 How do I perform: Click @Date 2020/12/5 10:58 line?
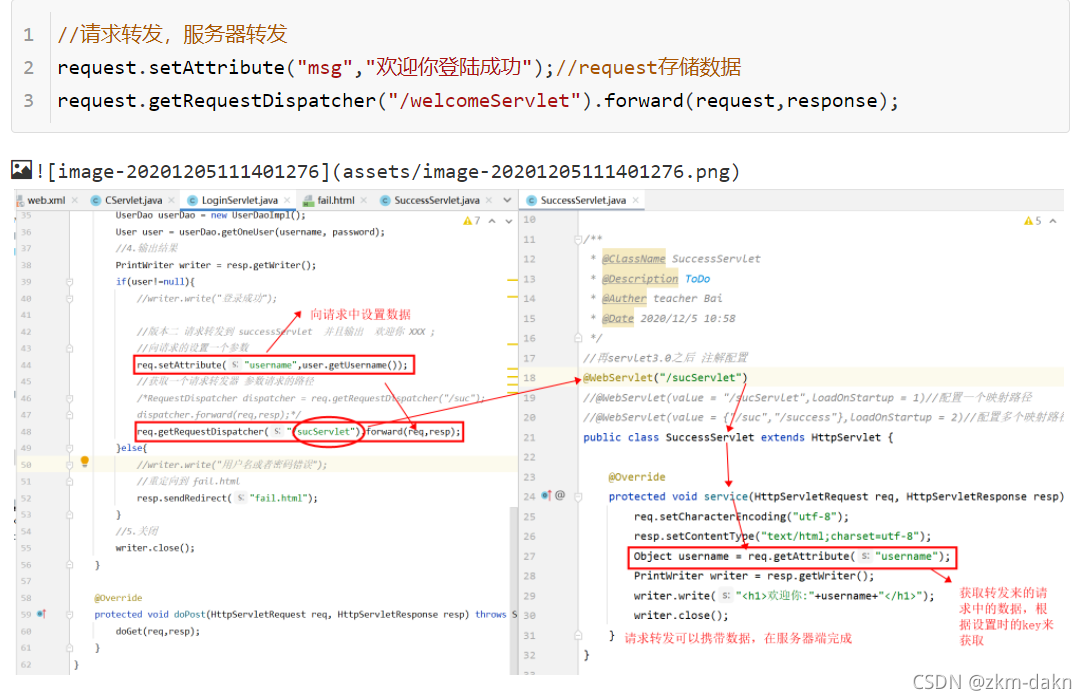click(x=668, y=318)
